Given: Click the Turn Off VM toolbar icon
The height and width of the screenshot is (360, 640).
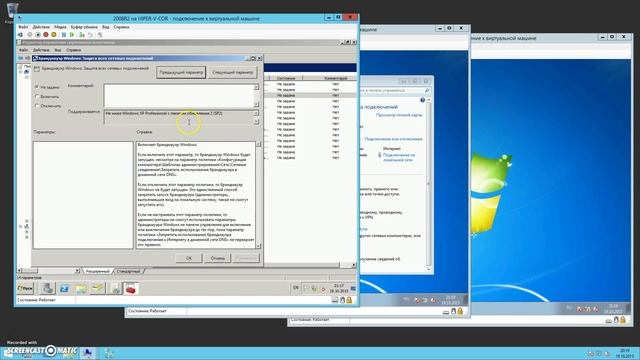Looking at the screenshot, I should [x=38, y=35].
